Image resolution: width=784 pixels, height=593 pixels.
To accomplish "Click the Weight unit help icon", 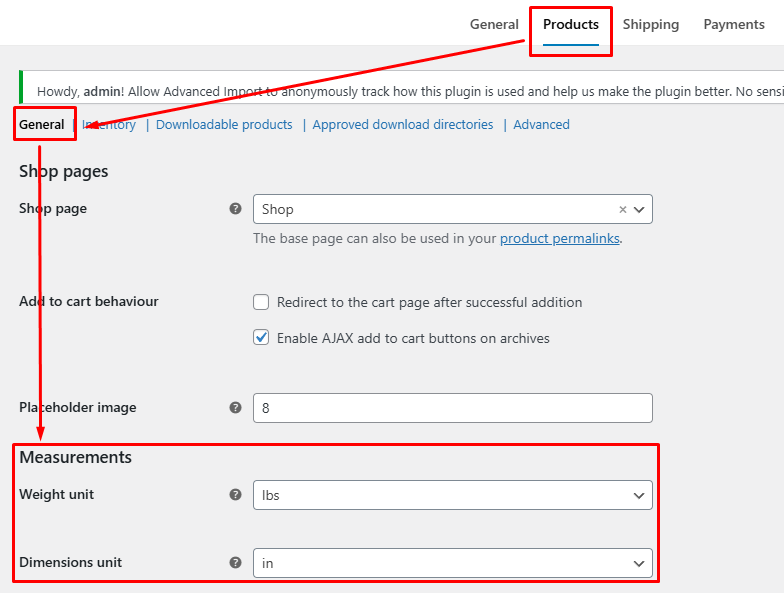I will pyautogui.click(x=236, y=494).
